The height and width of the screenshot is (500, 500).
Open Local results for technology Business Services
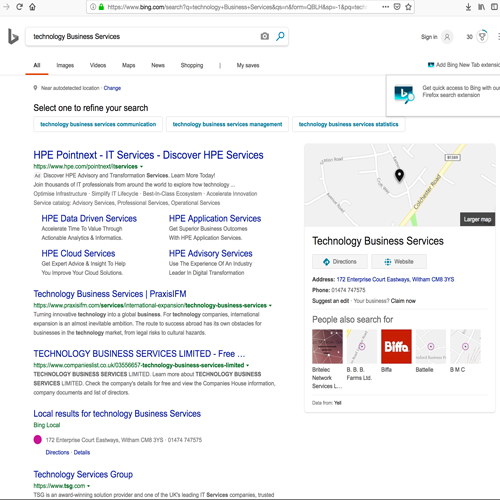(117, 414)
